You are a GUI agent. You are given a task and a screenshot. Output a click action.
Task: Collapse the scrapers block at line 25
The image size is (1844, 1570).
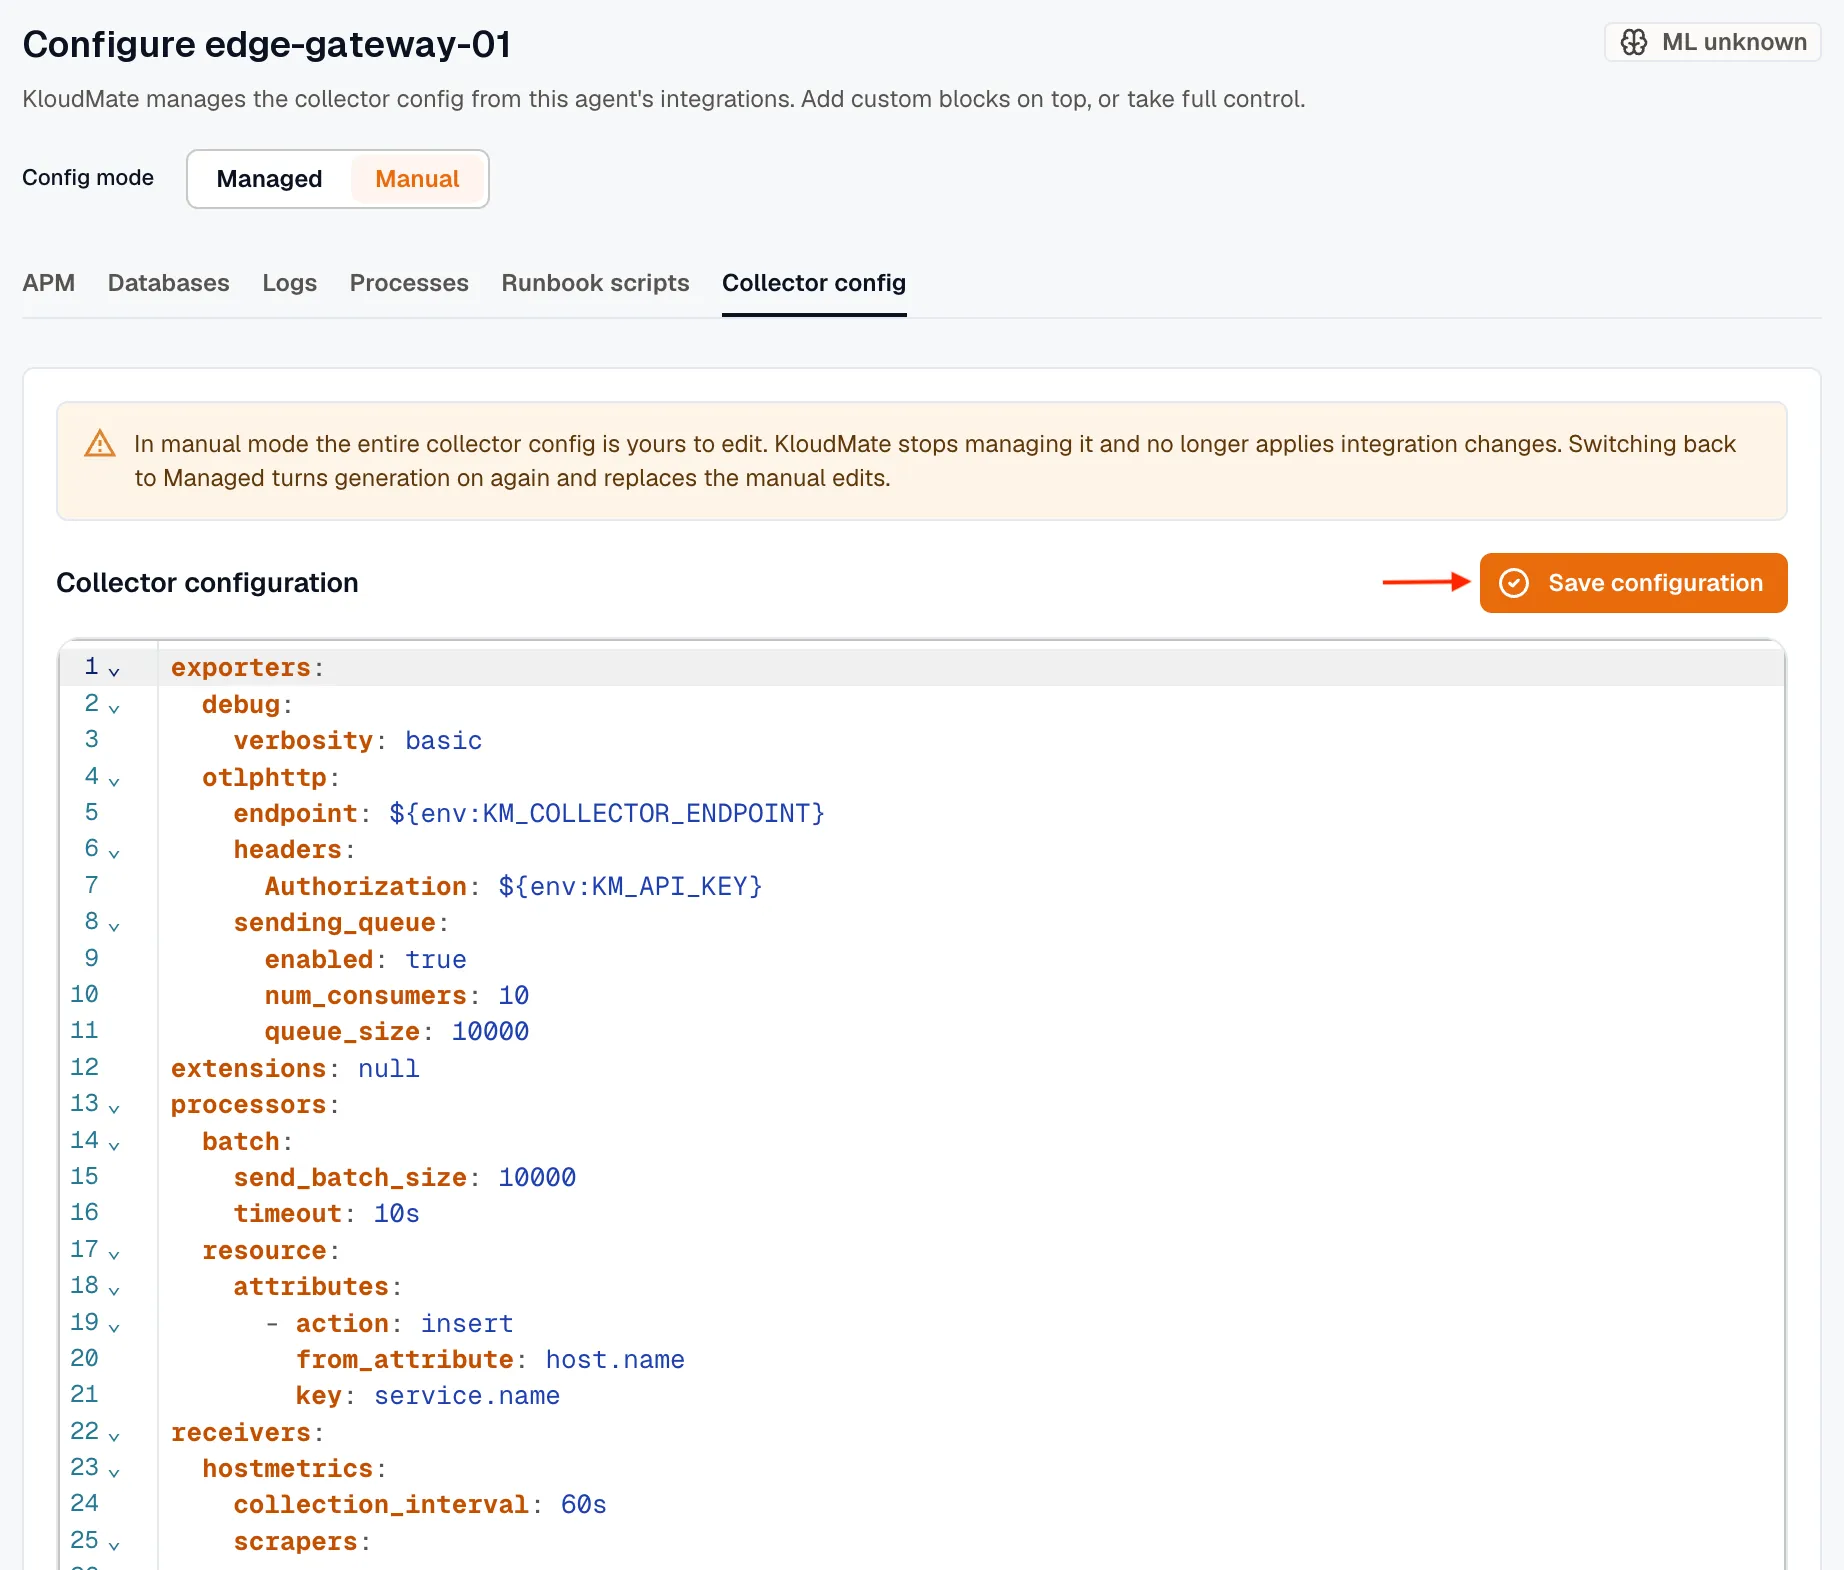click(x=114, y=1545)
